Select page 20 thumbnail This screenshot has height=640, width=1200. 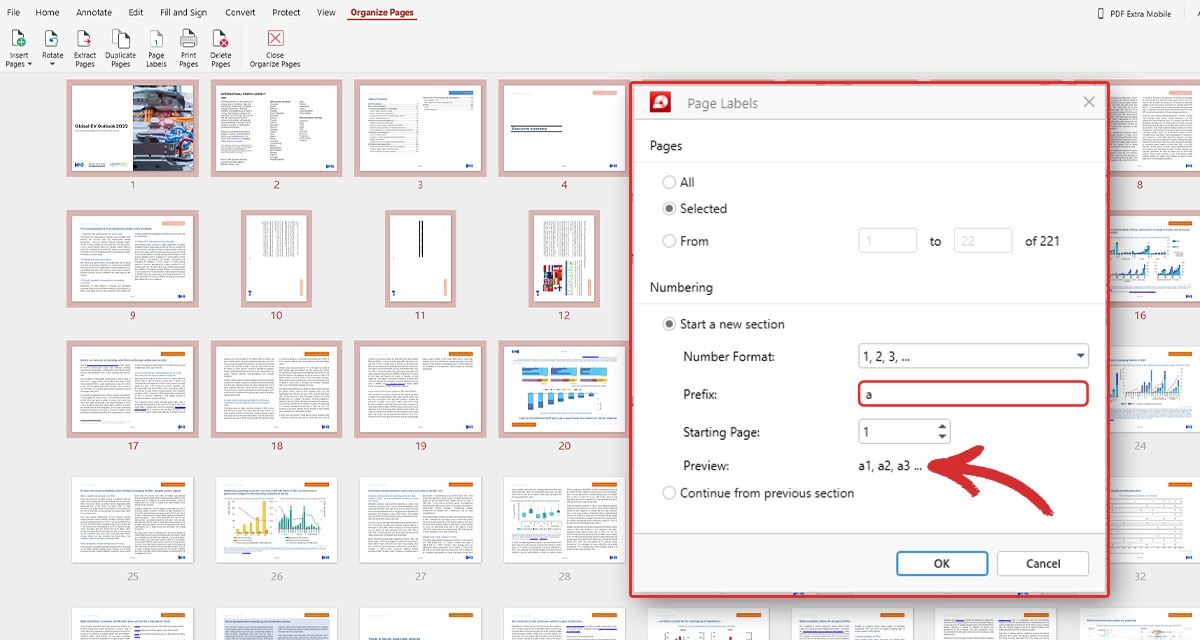(x=564, y=388)
